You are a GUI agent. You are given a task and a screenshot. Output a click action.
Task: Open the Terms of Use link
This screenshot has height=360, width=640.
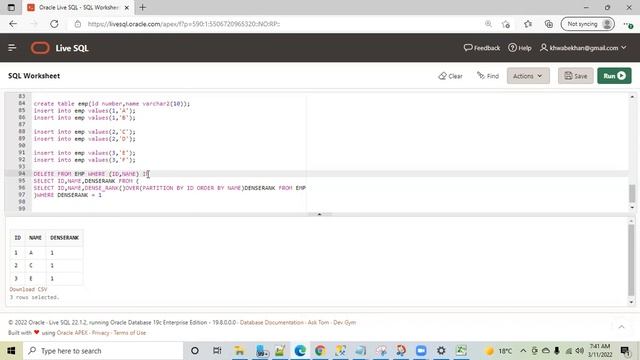click(x=130, y=333)
